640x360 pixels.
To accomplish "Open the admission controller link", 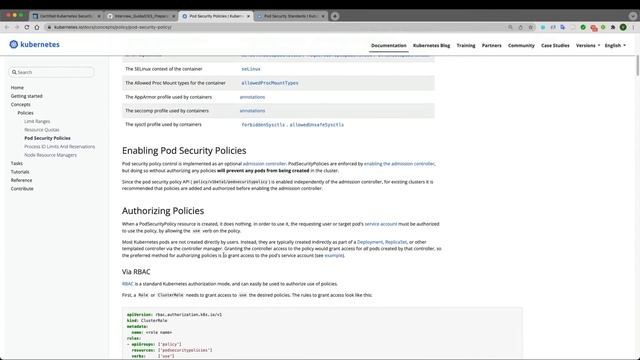I will [264, 164].
